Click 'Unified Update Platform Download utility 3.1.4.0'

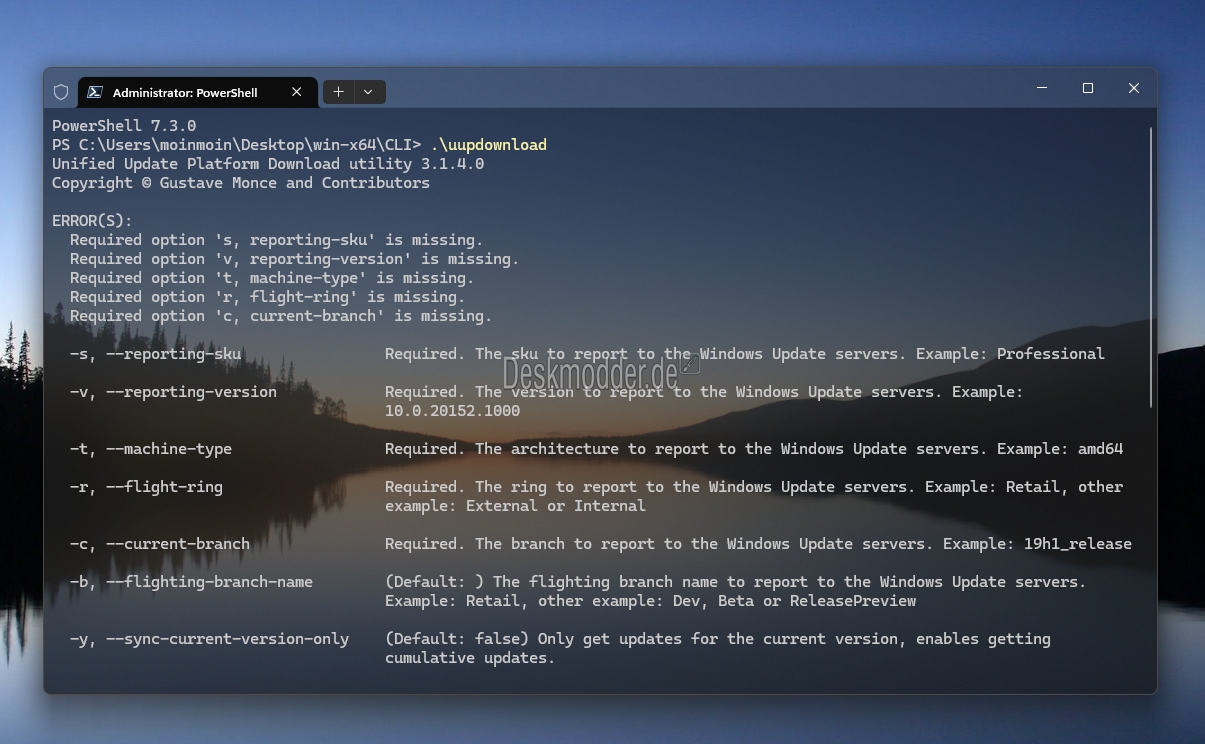pyautogui.click(x=268, y=164)
